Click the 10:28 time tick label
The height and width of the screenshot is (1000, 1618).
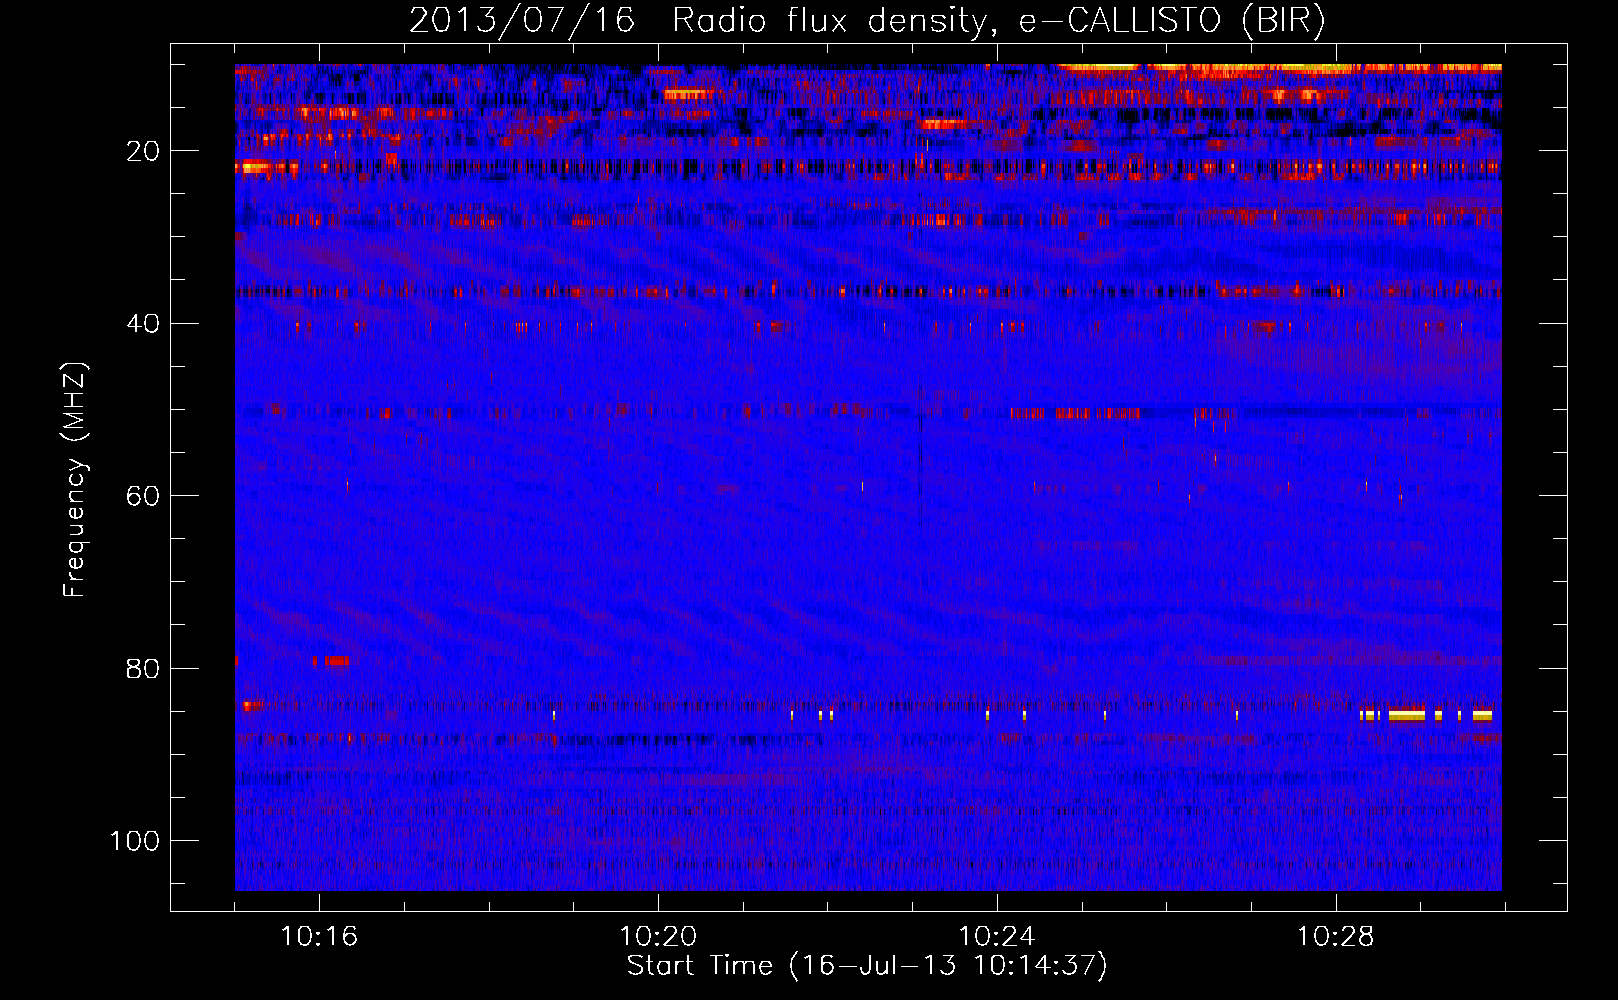tap(1336, 936)
